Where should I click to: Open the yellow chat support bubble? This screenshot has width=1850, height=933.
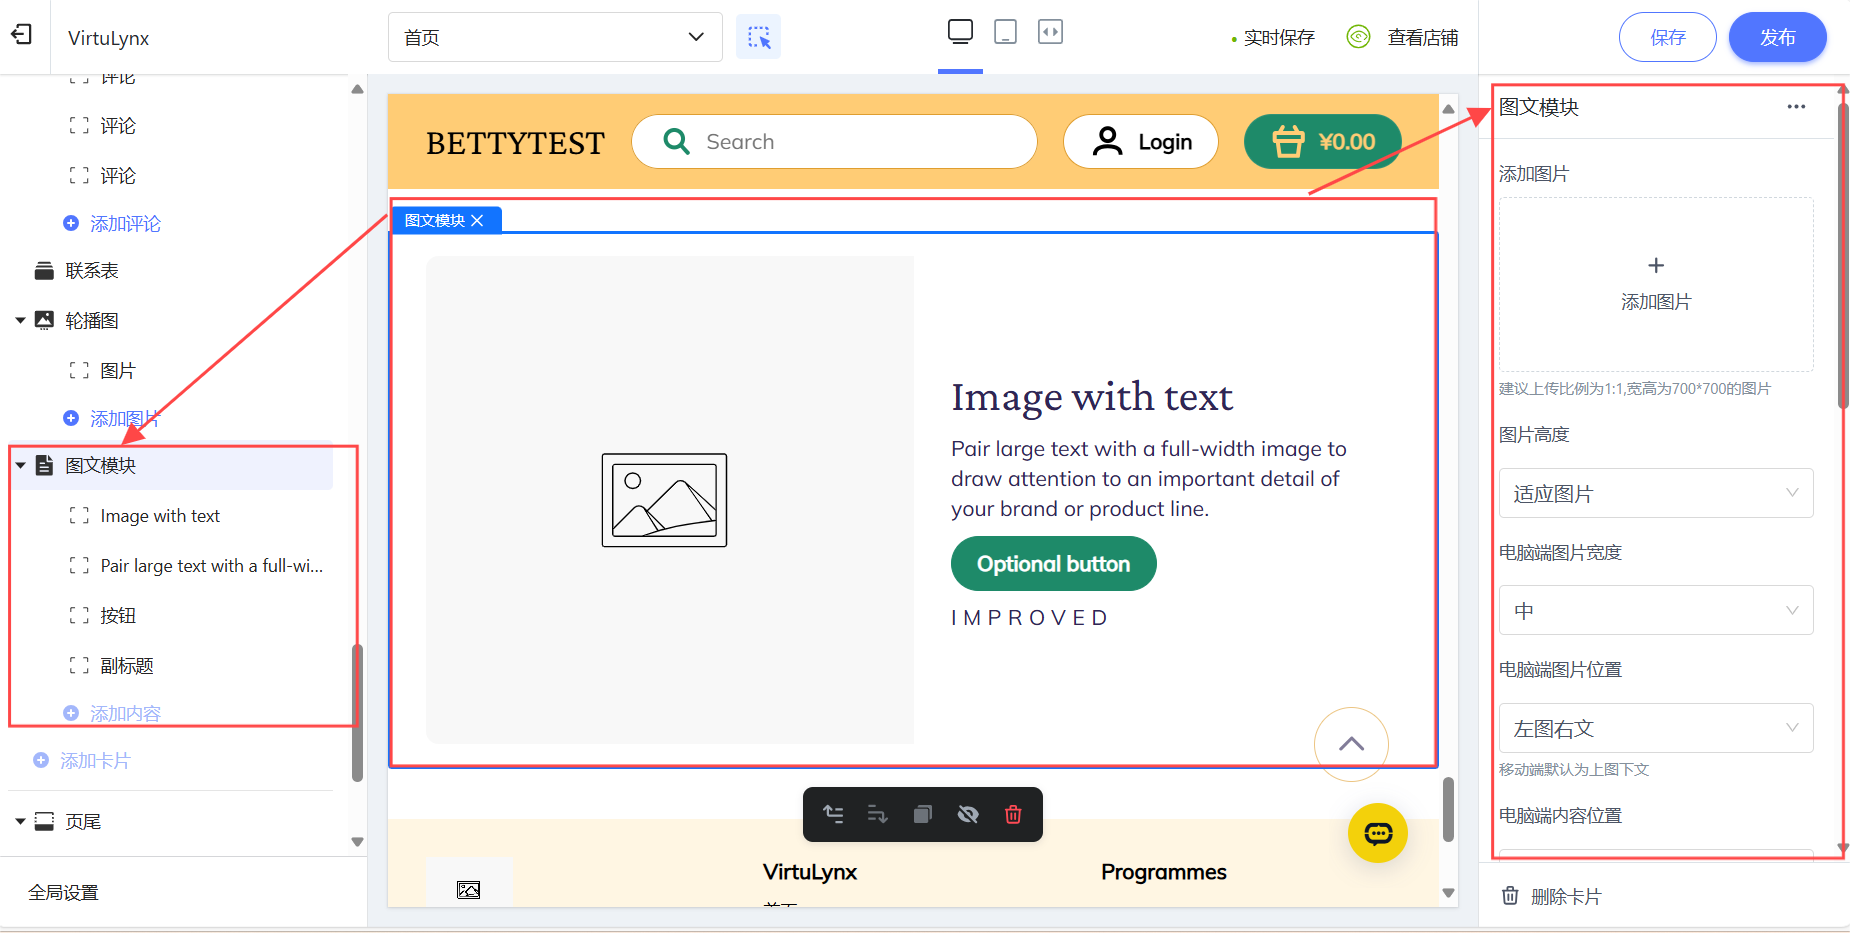point(1378,833)
